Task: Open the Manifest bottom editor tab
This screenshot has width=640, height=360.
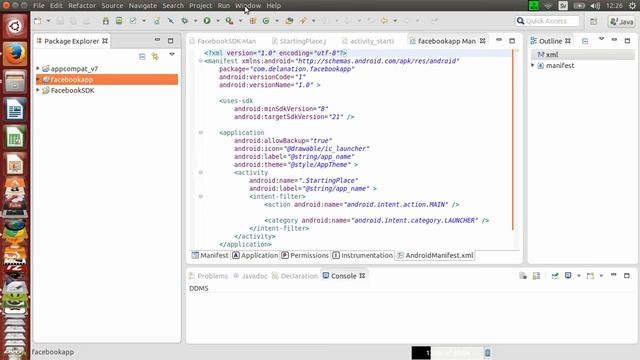Action: click(210, 256)
